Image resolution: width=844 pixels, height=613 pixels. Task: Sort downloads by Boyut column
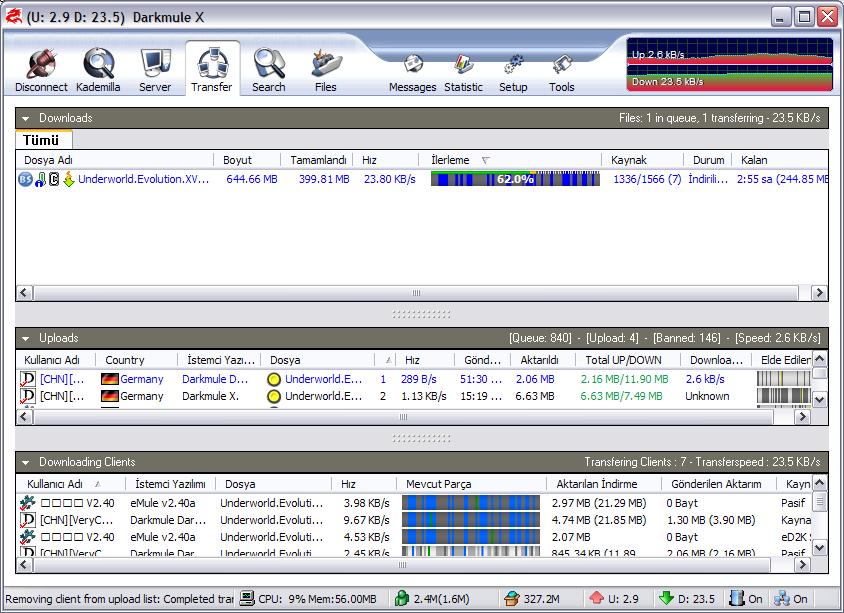click(247, 160)
